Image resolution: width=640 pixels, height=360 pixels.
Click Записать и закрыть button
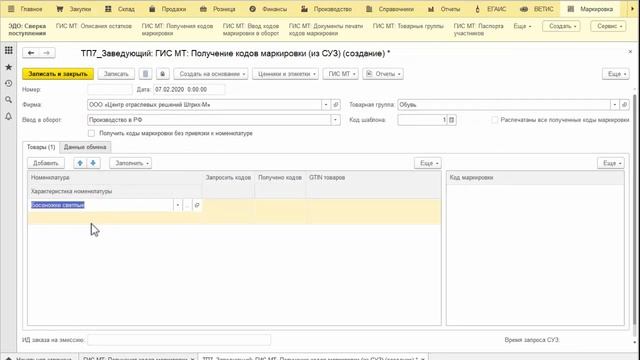click(58, 74)
